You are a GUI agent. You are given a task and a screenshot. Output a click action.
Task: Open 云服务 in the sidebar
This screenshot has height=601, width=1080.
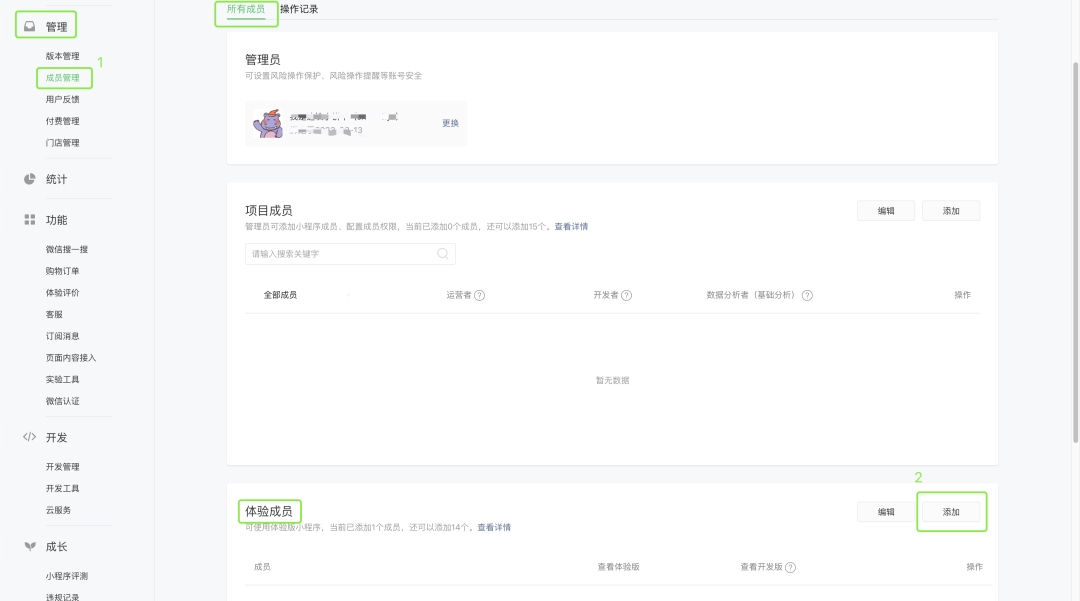click(x=59, y=510)
